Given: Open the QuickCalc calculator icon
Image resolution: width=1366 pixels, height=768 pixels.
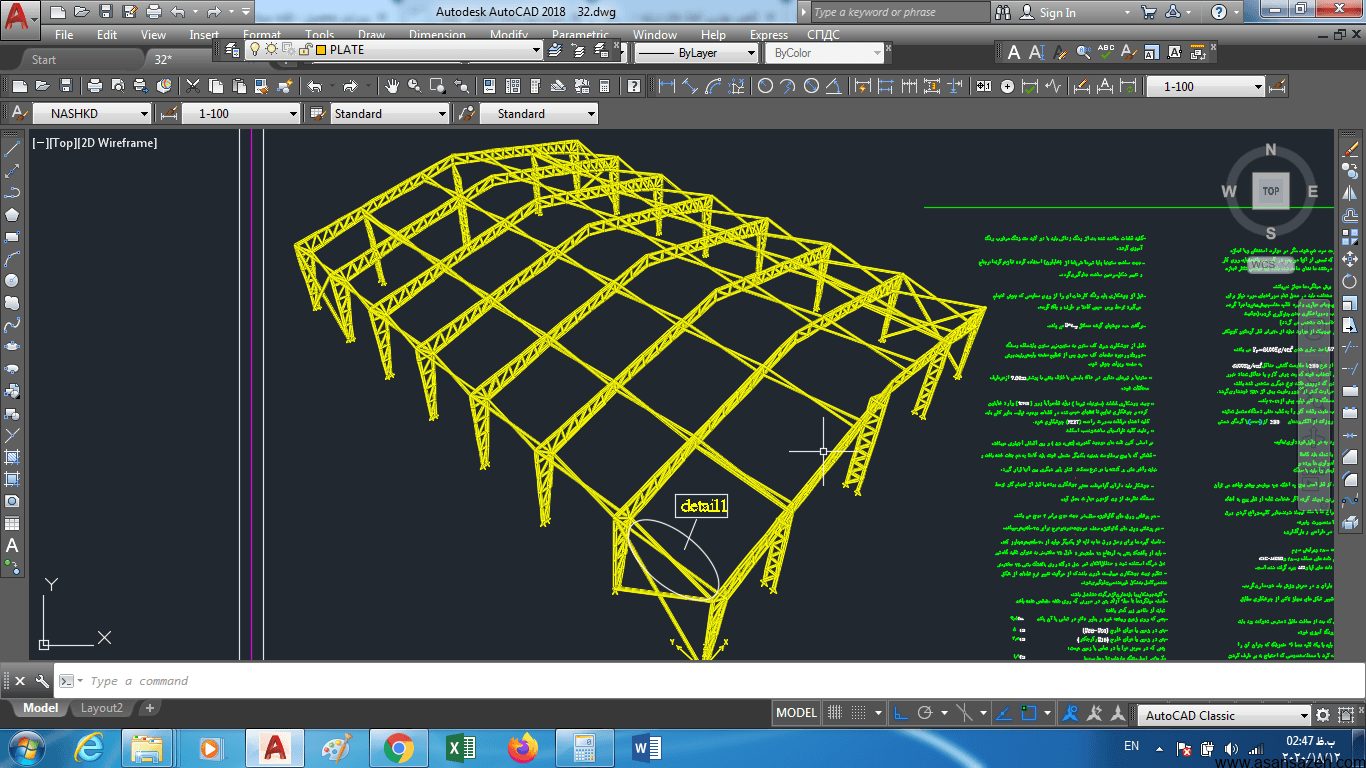Looking at the screenshot, I should click(605, 86).
